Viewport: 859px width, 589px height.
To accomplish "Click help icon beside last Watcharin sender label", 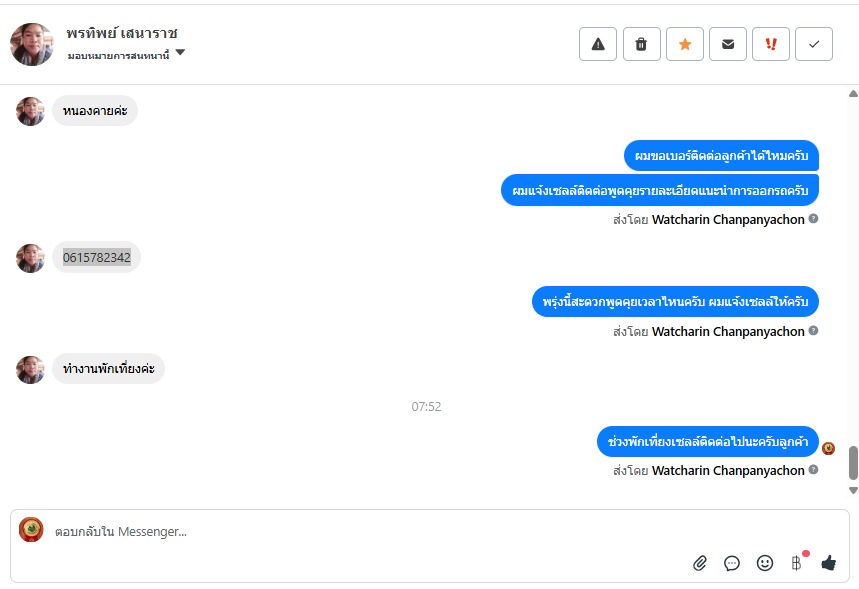I will (814, 469).
